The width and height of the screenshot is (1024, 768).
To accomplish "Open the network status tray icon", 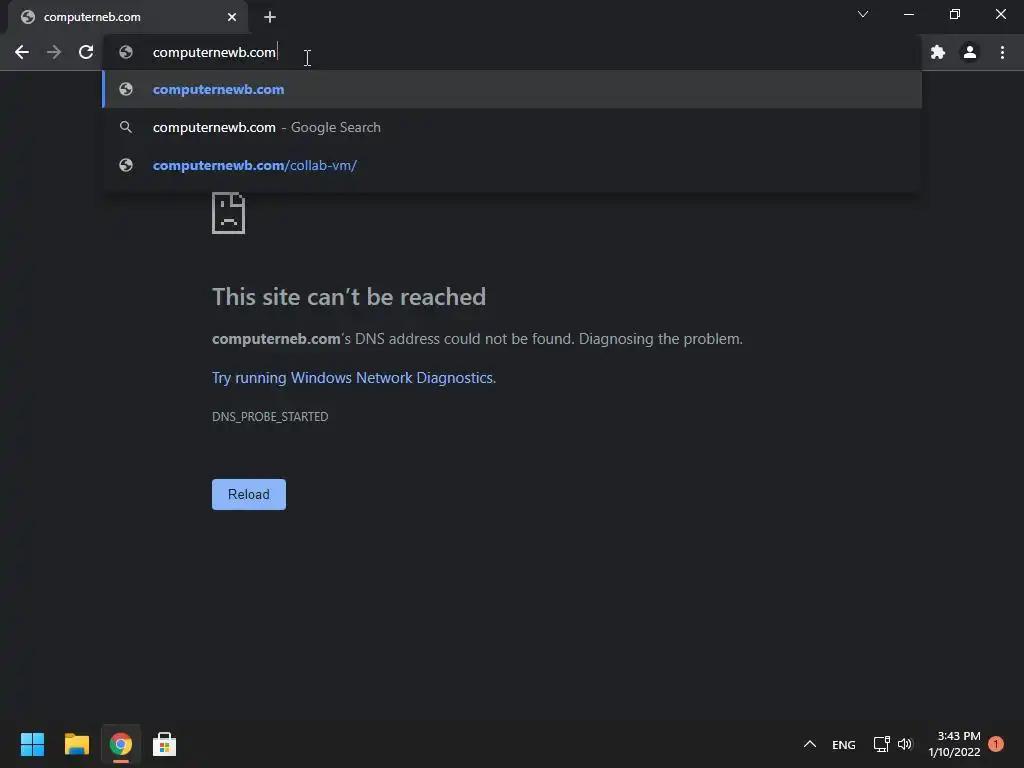I will pos(882,744).
